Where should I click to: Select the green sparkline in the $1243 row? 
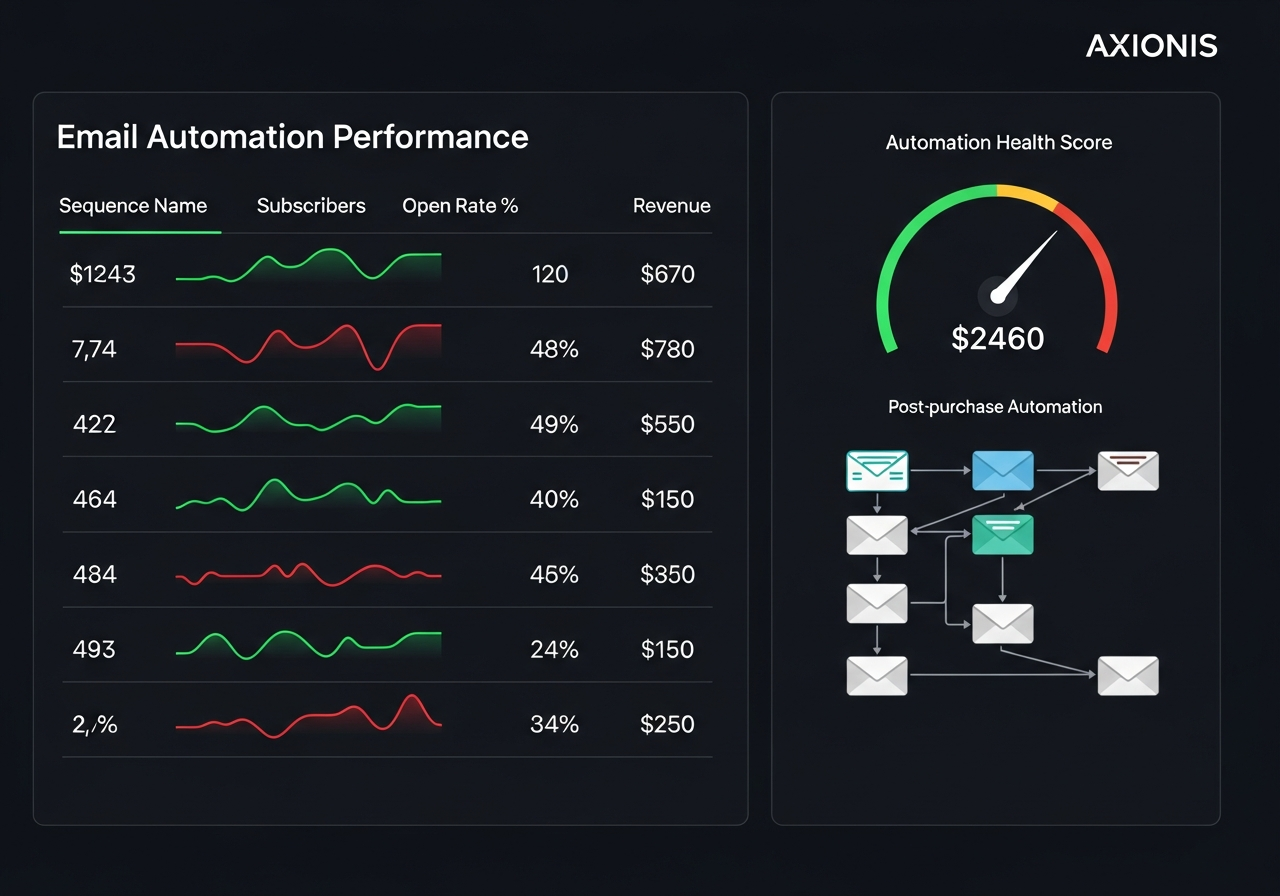307,272
